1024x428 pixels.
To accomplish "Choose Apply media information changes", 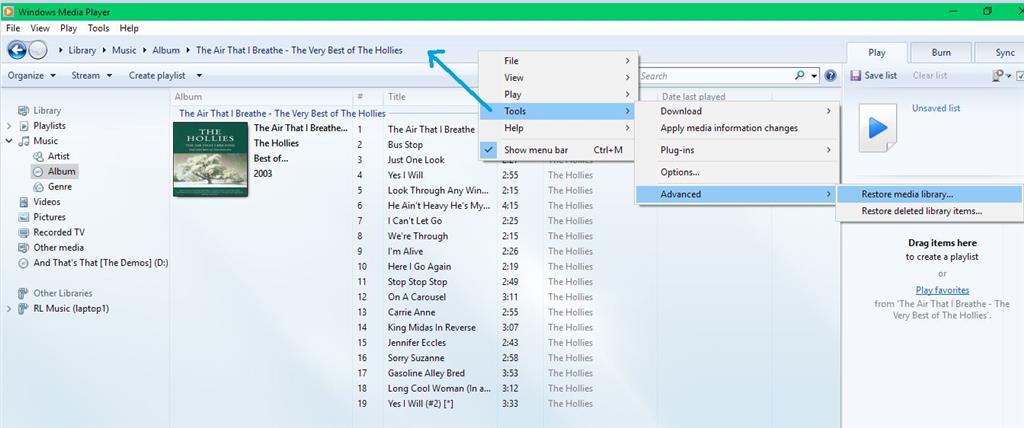I will (x=737, y=128).
